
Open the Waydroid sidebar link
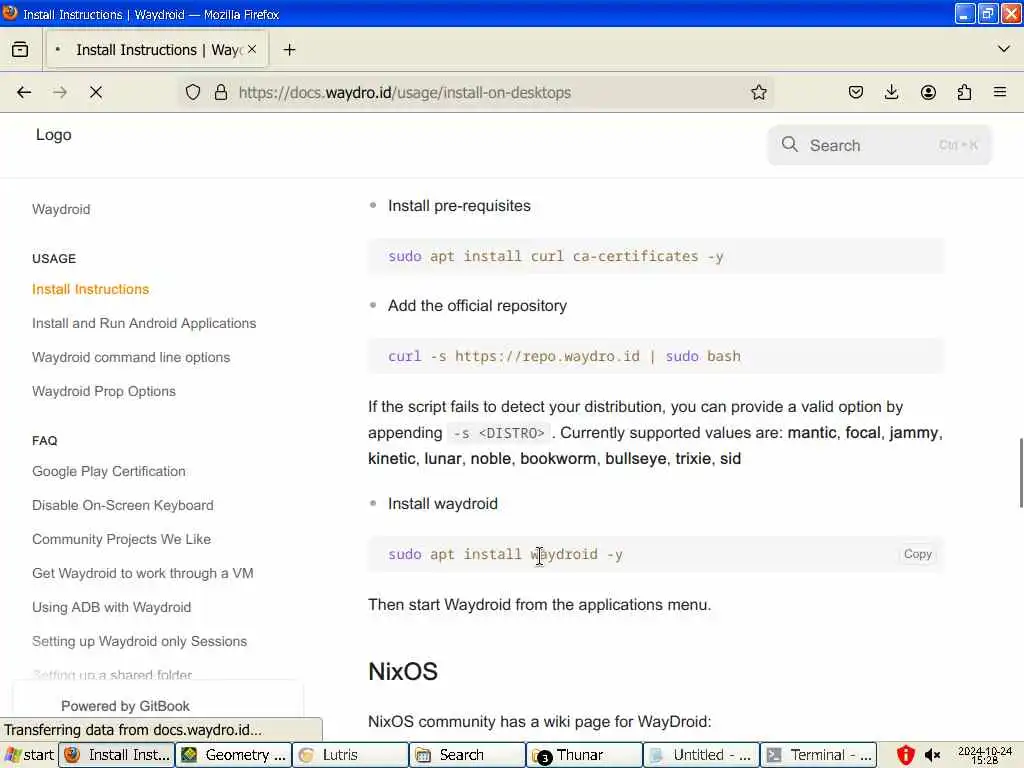pyautogui.click(x=61, y=209)
